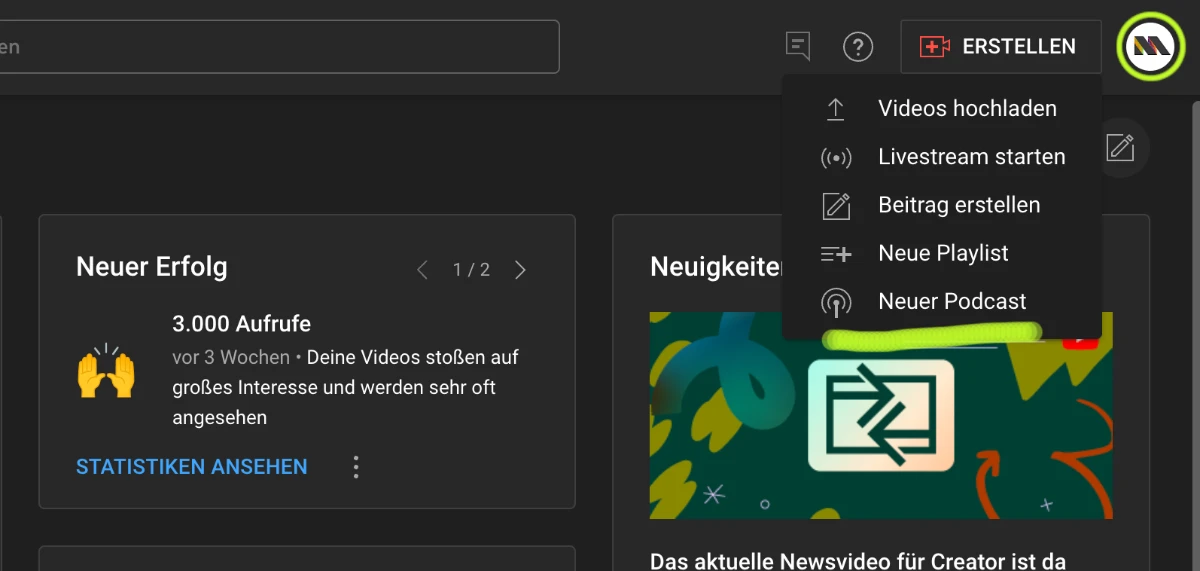Click the 1 / 2 page indicator
The height and width of the screenshot is (571, 1200).
tap(471, 270)
